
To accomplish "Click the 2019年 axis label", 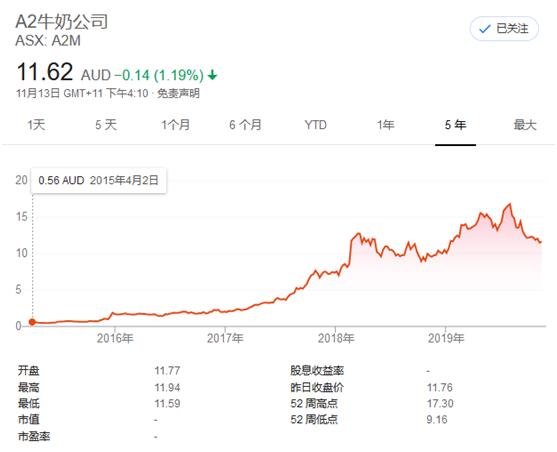I will pos(446,338).
